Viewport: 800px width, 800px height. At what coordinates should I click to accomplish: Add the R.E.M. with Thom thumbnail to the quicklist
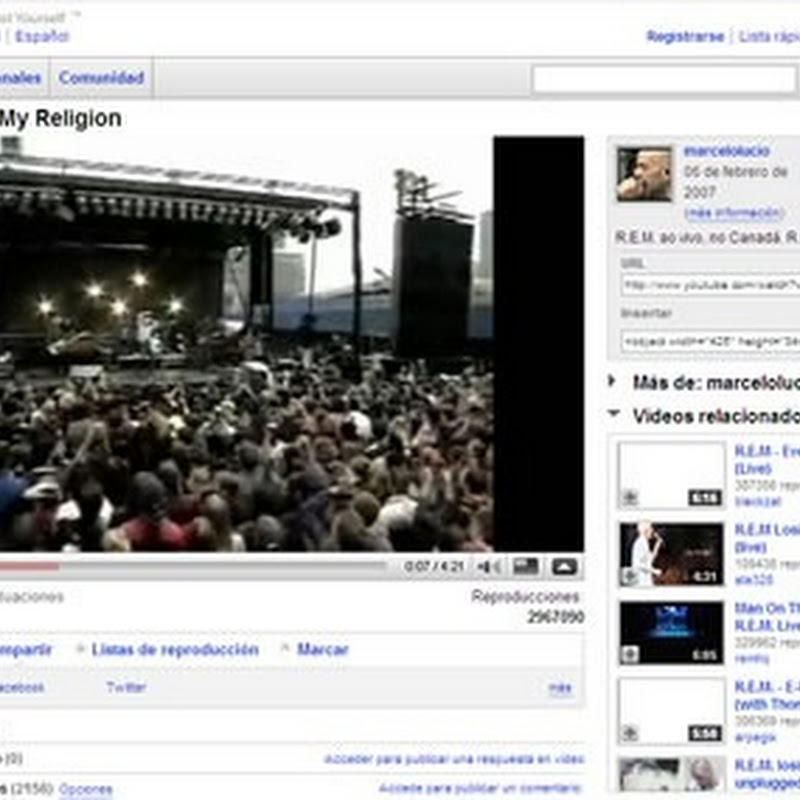pyautogui.click(x=630, y=733)
